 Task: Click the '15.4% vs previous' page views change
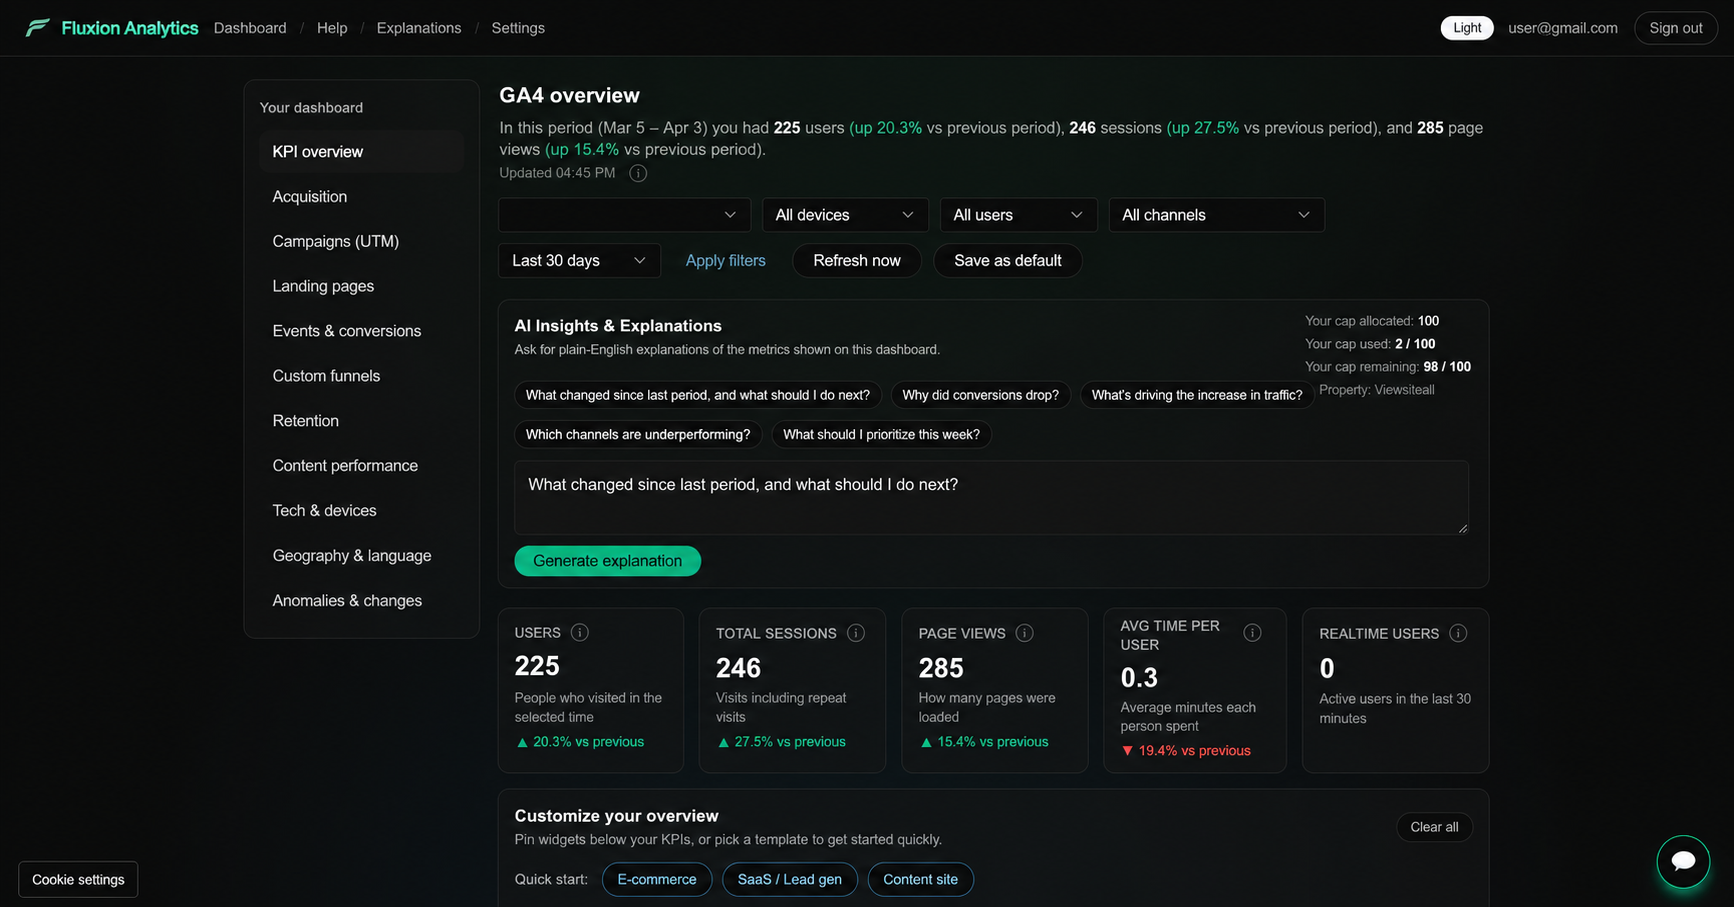point(984,742)
